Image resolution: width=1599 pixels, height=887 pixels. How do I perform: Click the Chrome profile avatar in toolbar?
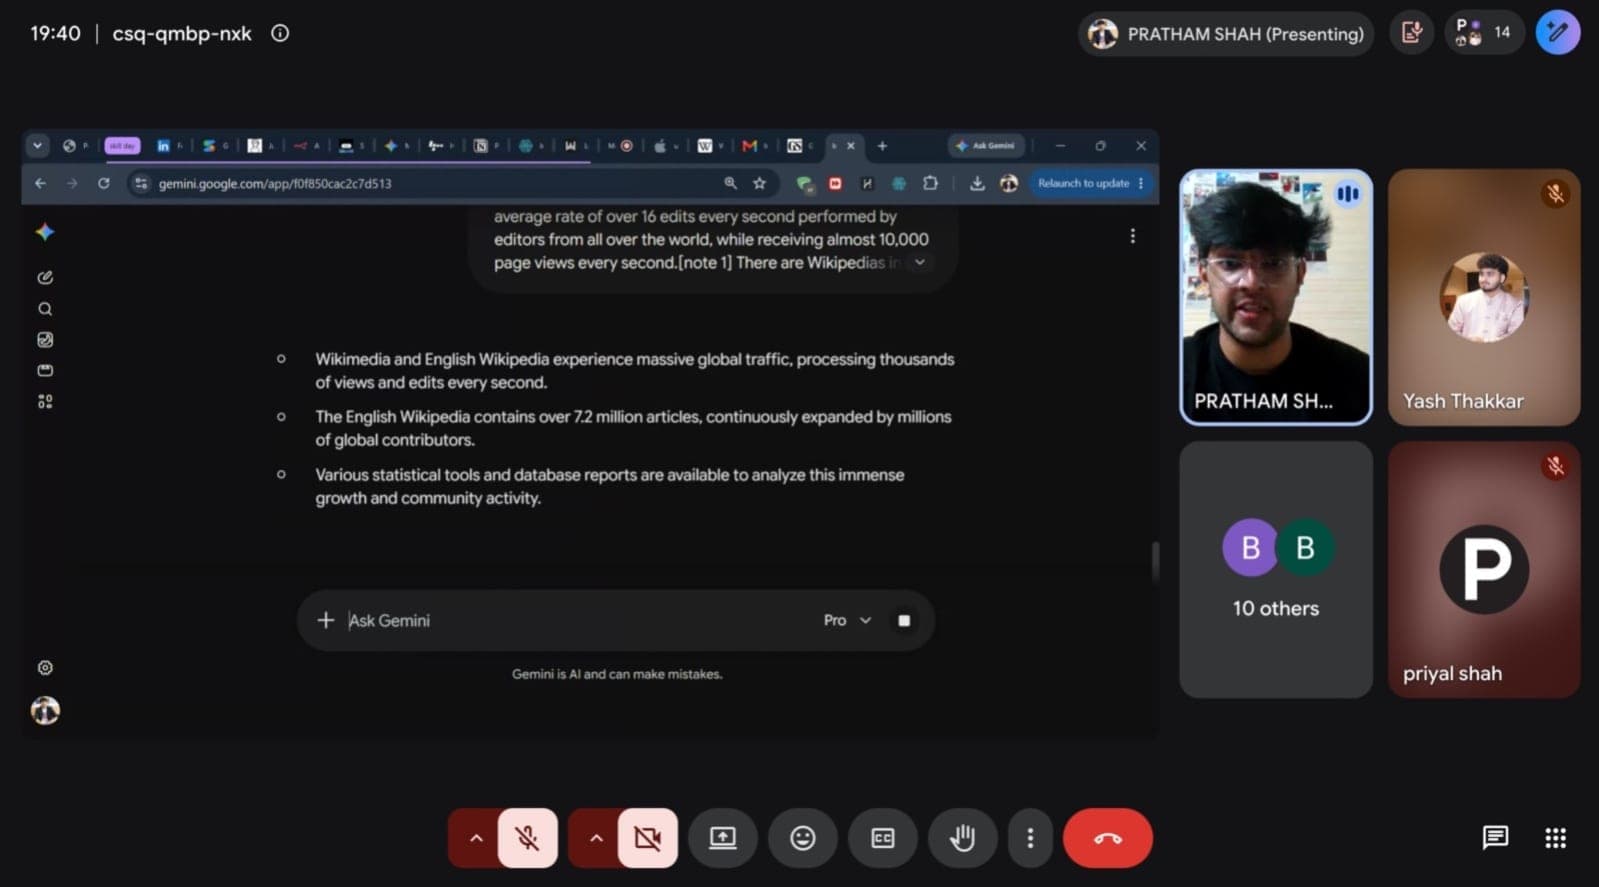coord(1009,183)
